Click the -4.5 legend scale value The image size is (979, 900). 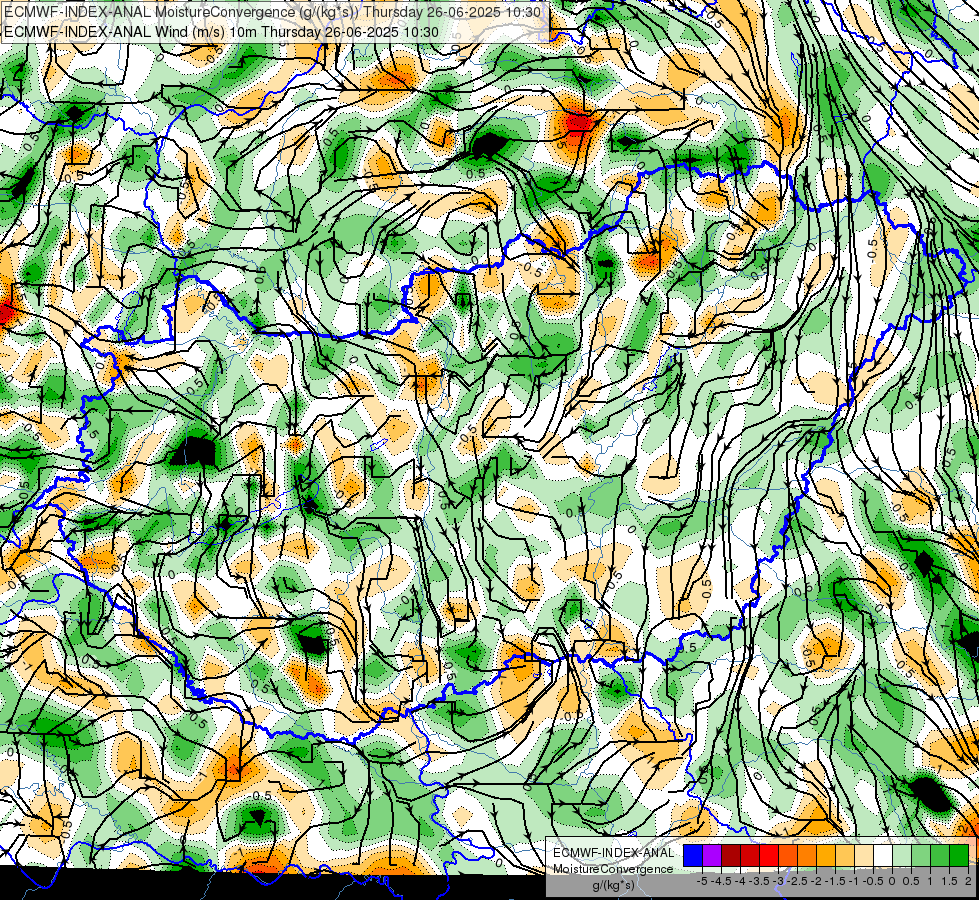(x=721, y=881)
